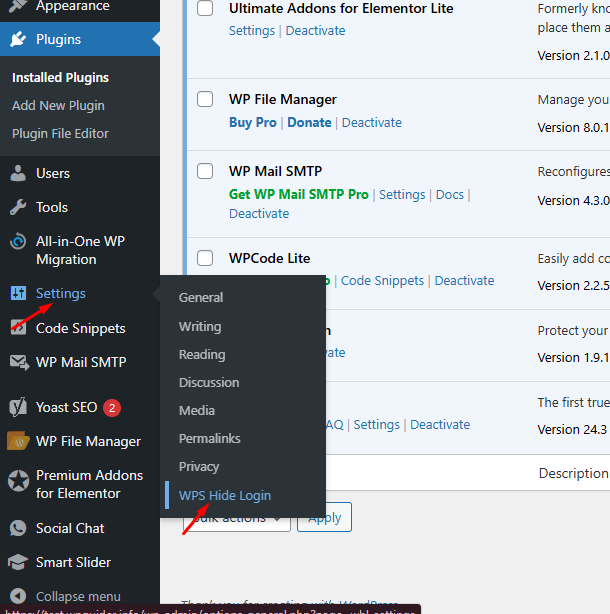The width and height of the screenshot is (610, 614).
Task: Open Smart Slider menu
Action: pos(73,562)
